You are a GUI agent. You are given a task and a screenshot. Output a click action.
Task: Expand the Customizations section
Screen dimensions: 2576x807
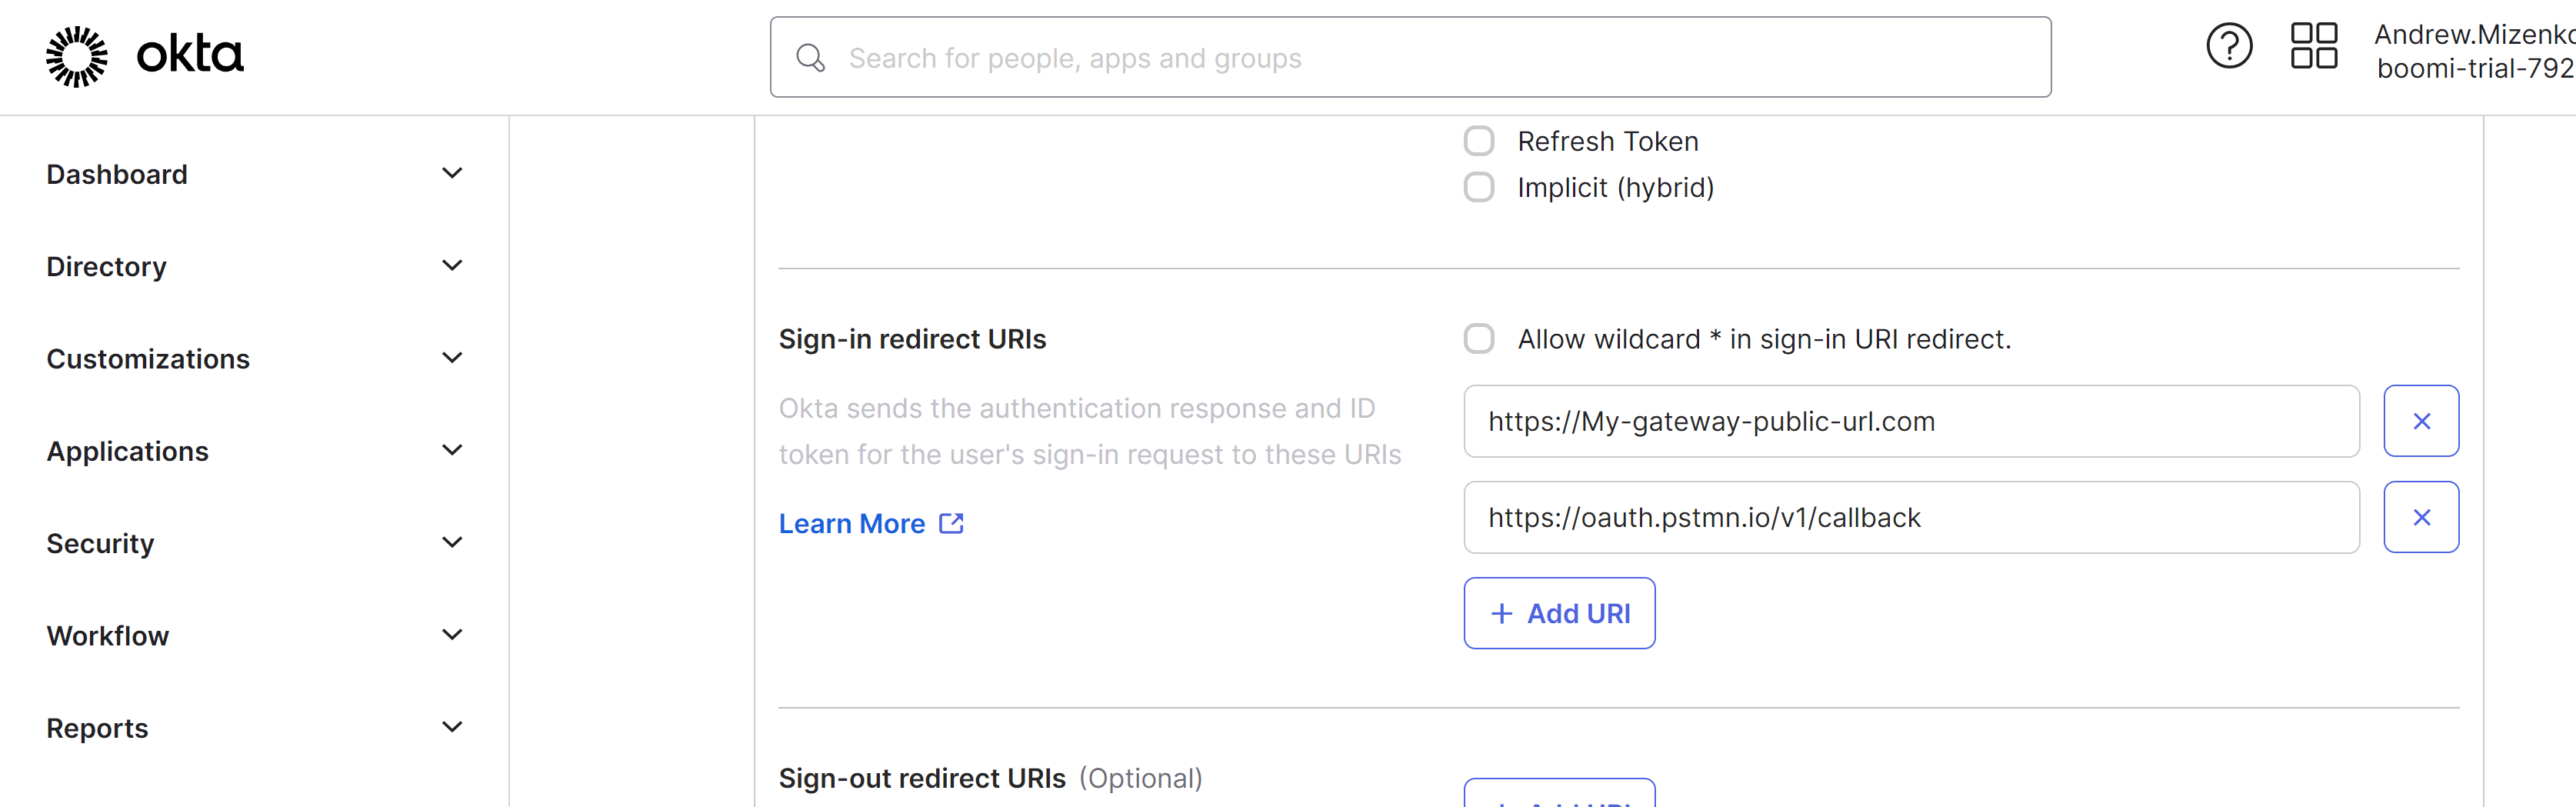click(x=148, y=358)
